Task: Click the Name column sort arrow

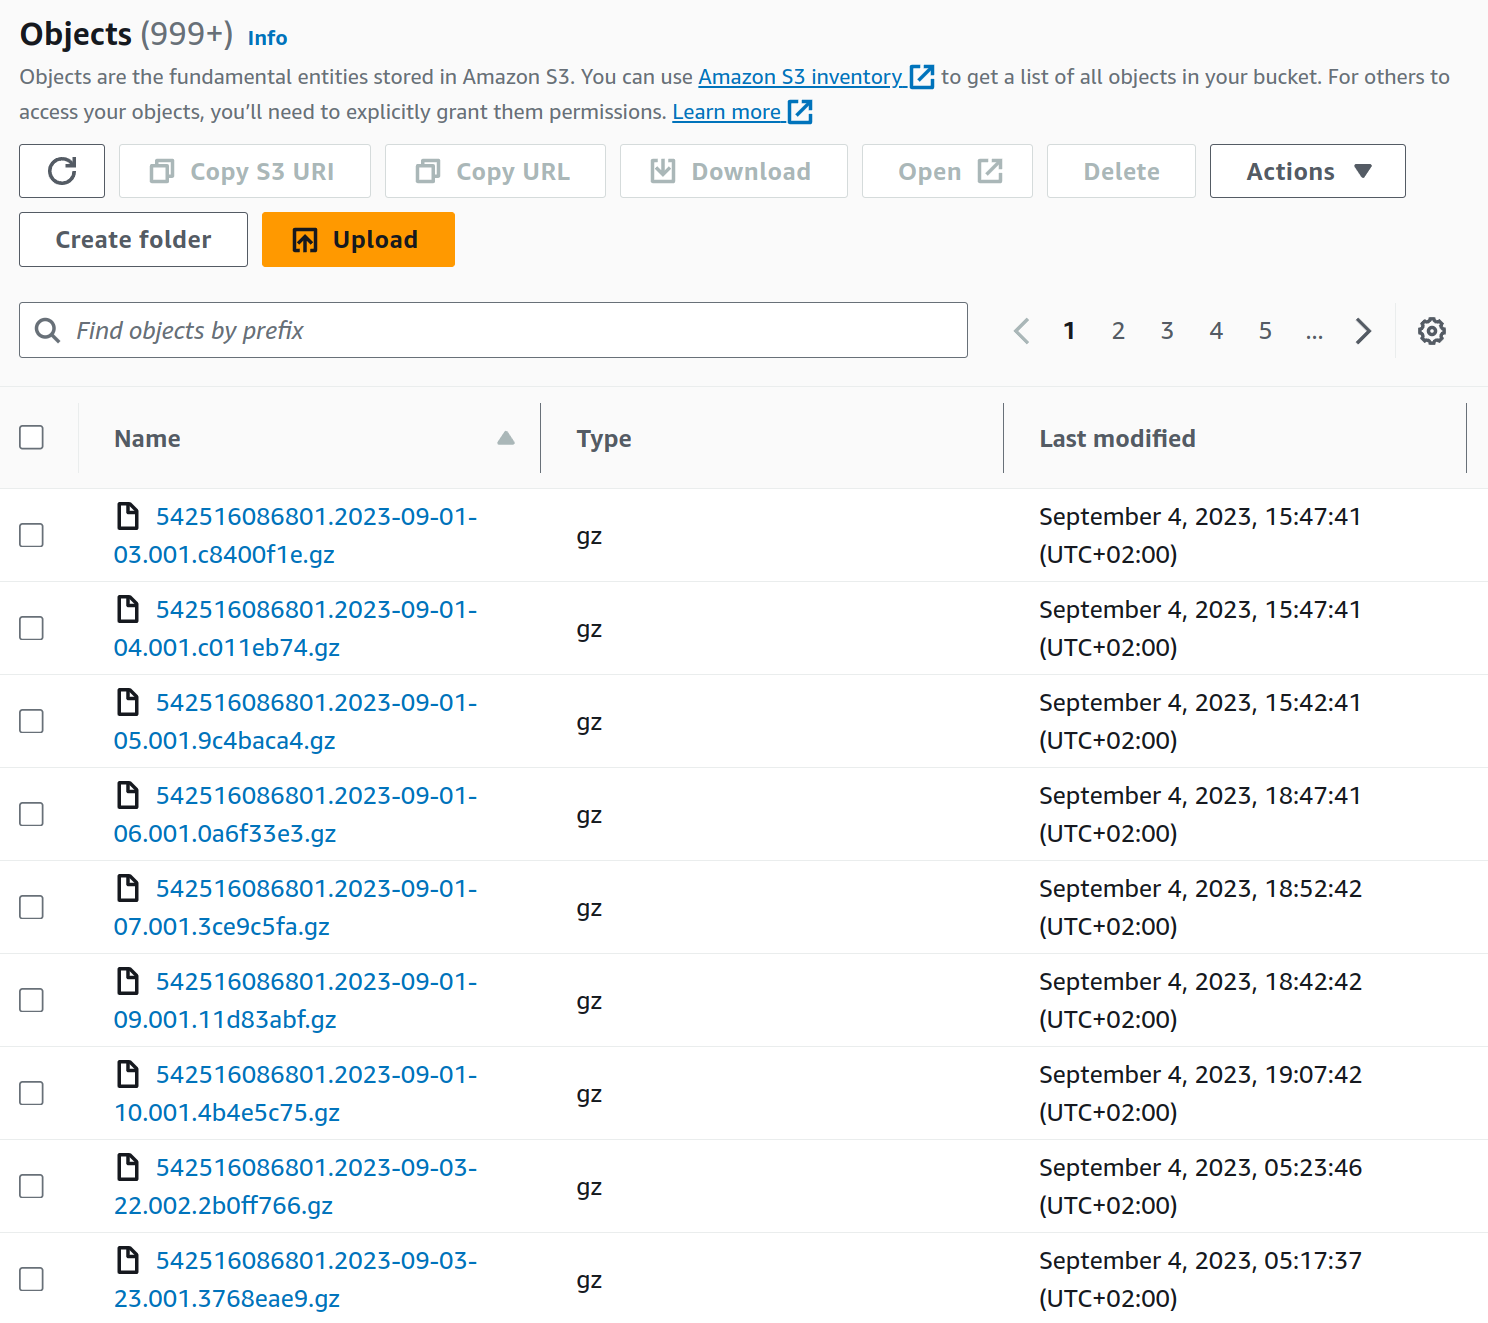Action: click(506, 438)
